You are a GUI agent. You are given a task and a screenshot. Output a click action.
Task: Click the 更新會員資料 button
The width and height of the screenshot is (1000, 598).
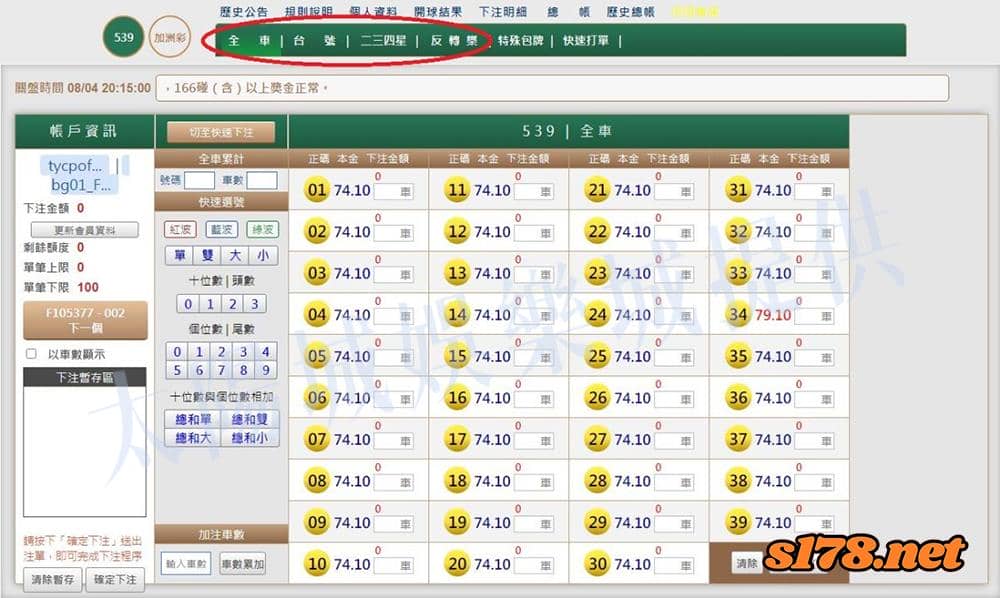click(x=84, y=230)
